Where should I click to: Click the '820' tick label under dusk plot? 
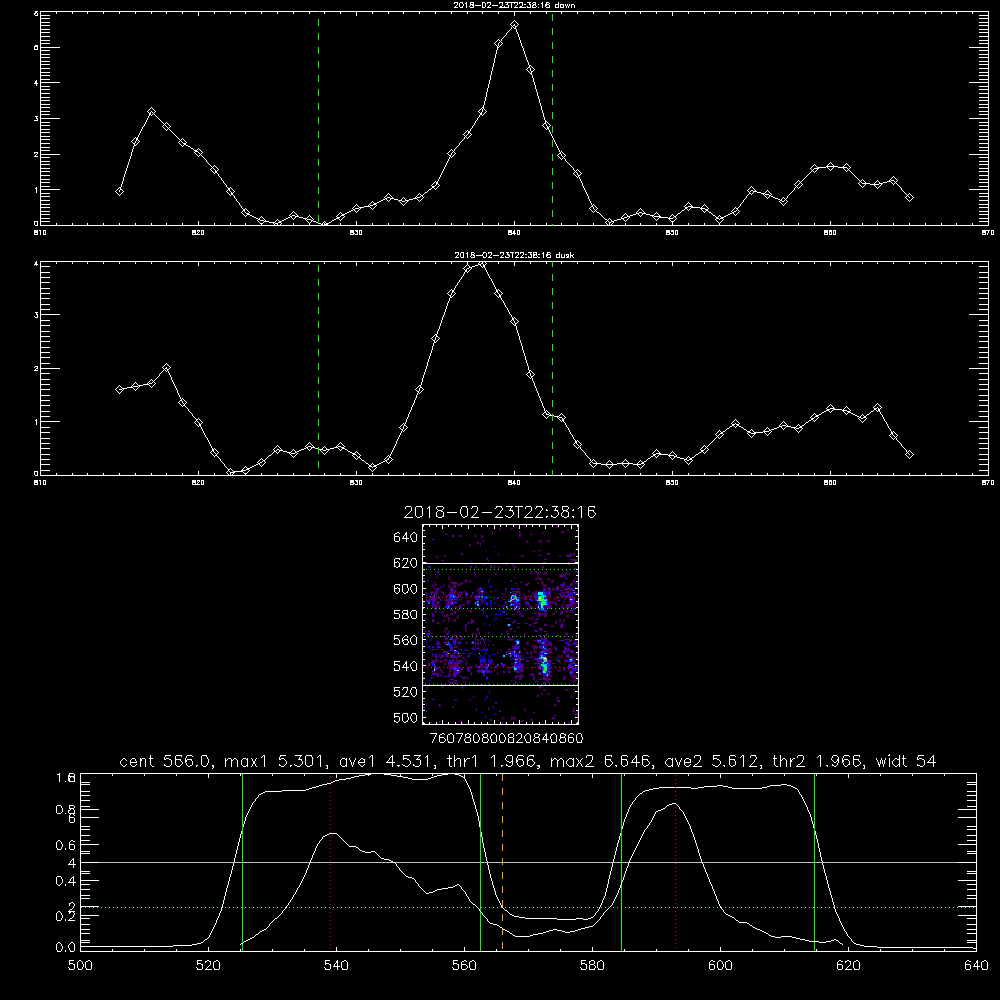(x=198, y=483)
